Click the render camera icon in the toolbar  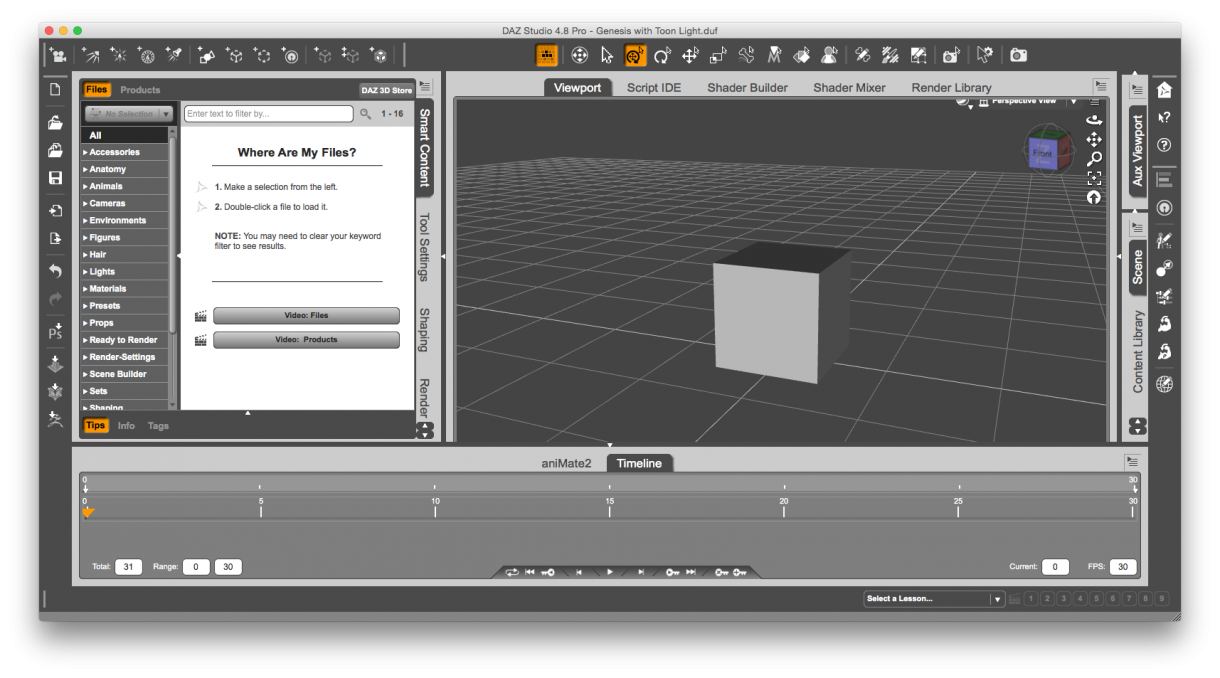1016,55
